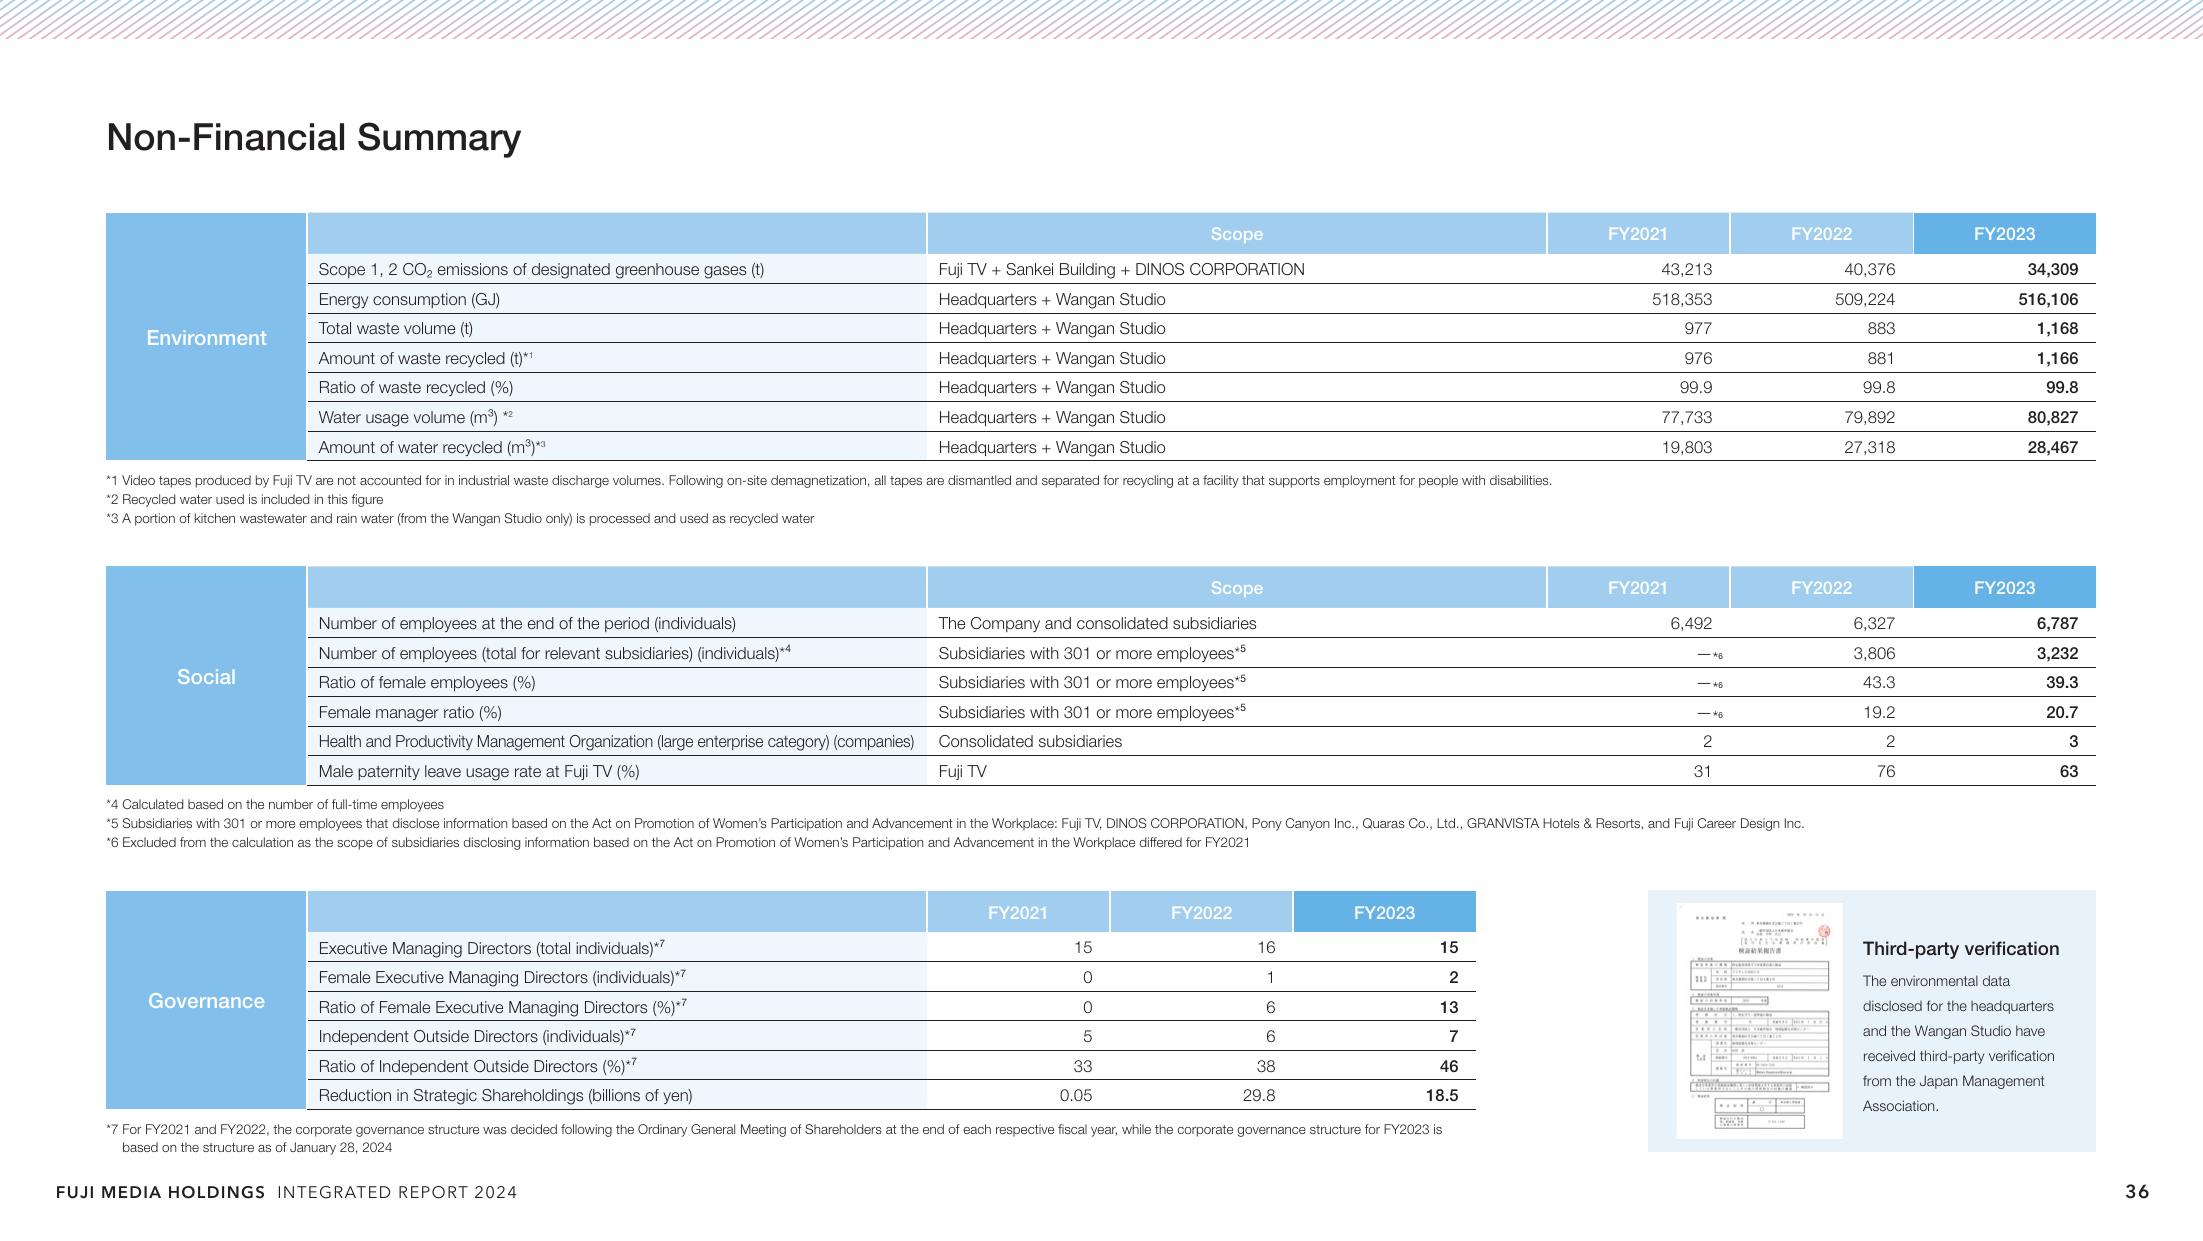This screenshot has height=1241, width=2203.
Task: Click the paternity leave value 76
Action: point(1885,771)
